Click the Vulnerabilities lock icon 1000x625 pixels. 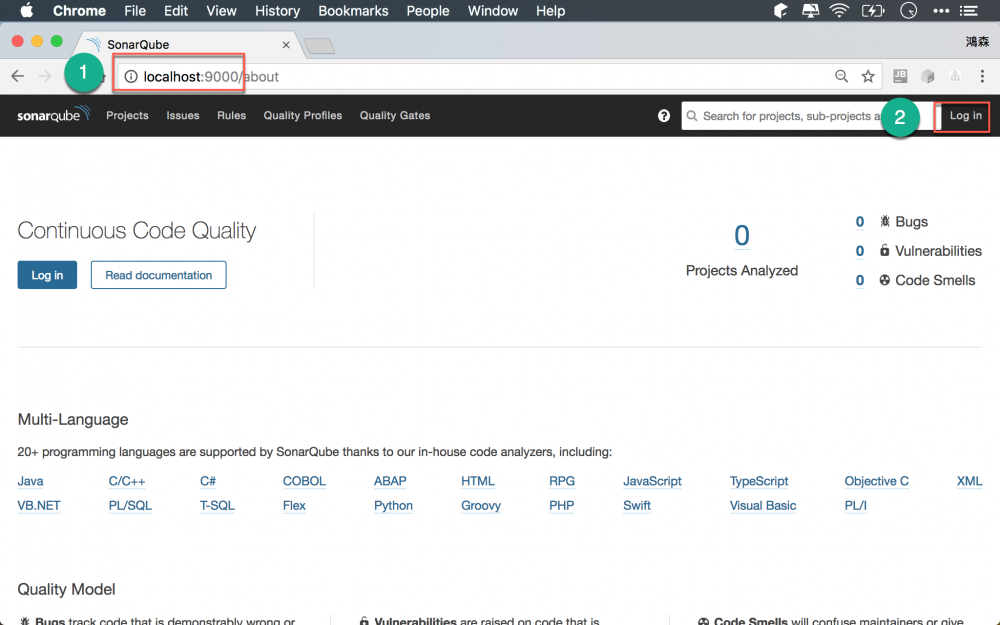[x=883, y=251]
